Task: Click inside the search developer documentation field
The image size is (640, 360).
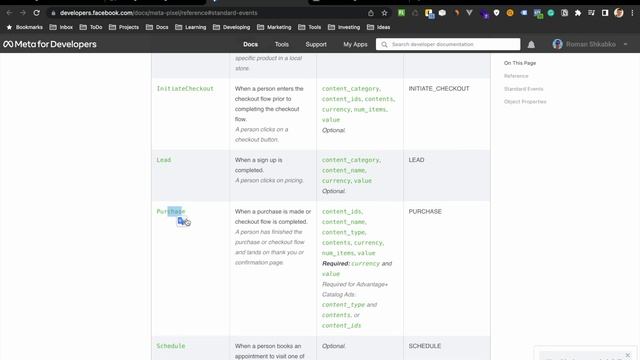Action: tap(448, 44)
